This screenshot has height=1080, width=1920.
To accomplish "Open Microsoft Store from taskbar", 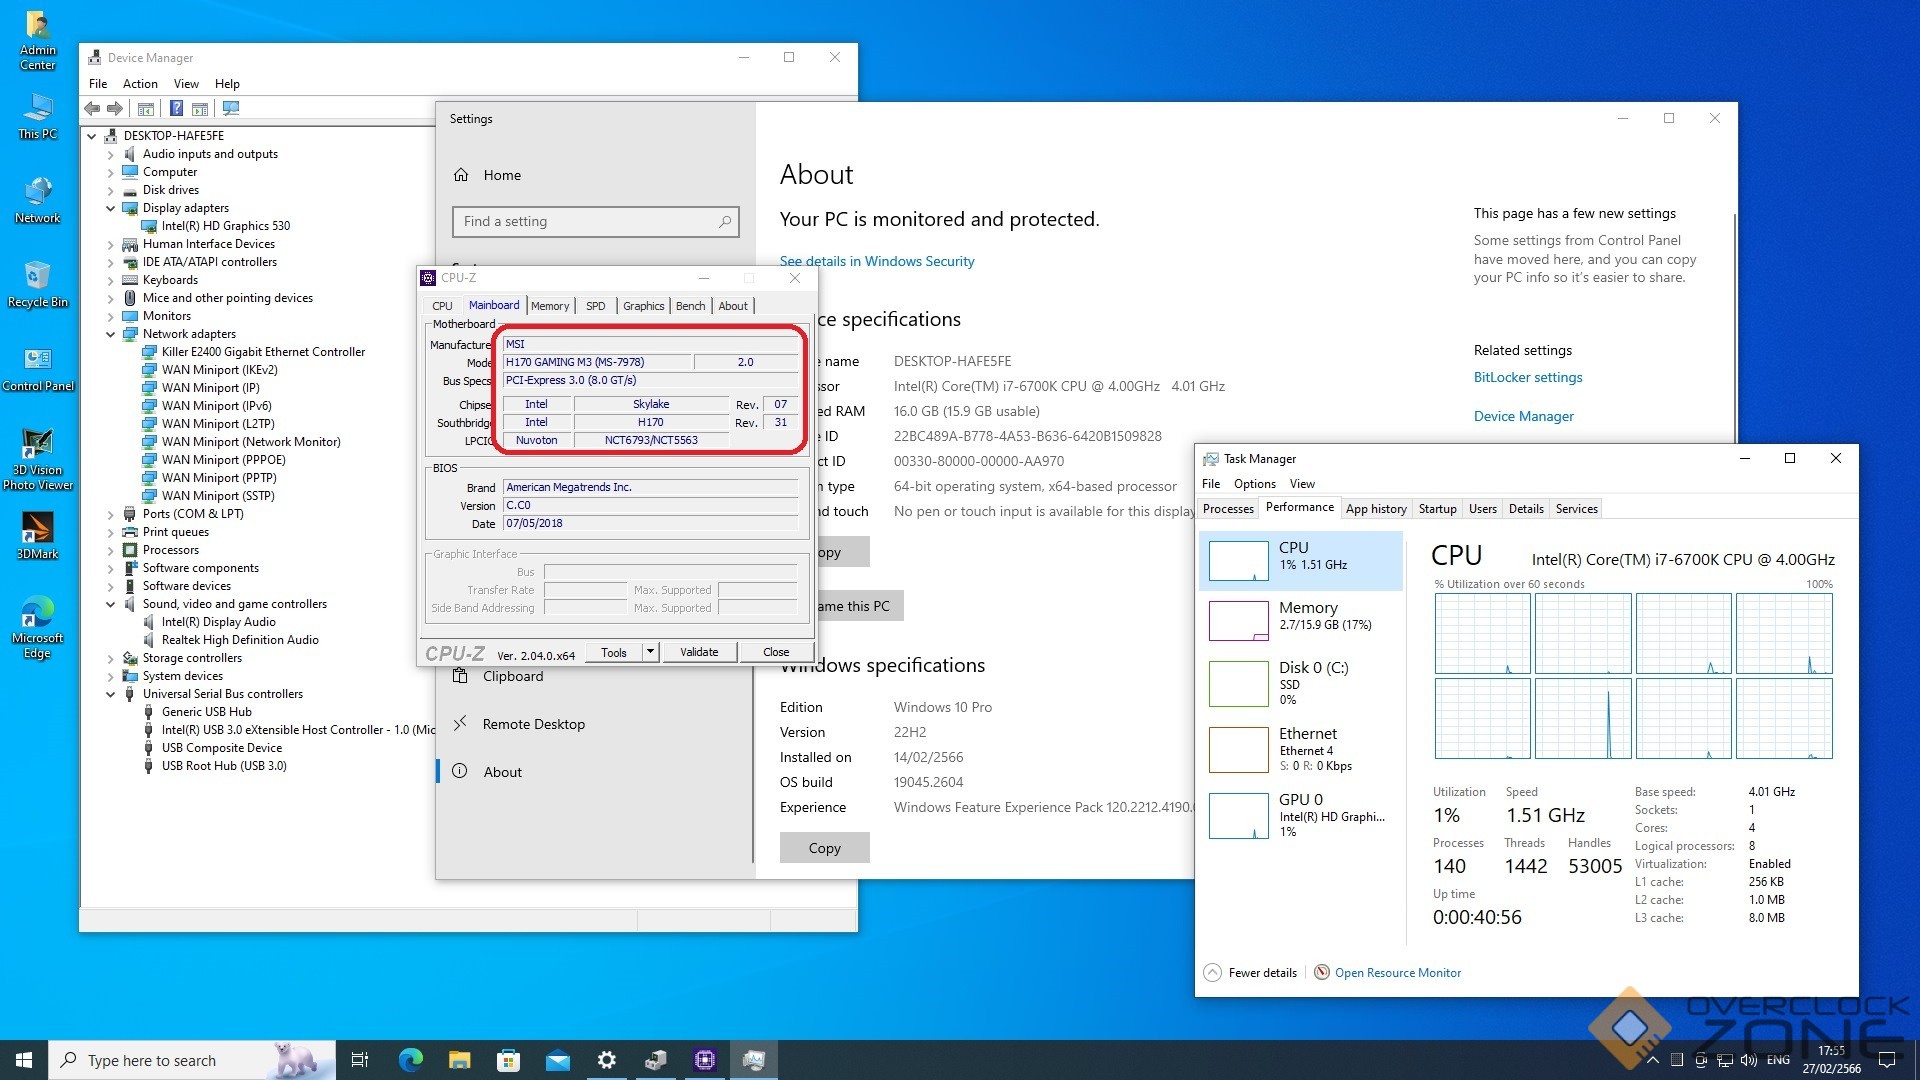I will pos(508,1060).
